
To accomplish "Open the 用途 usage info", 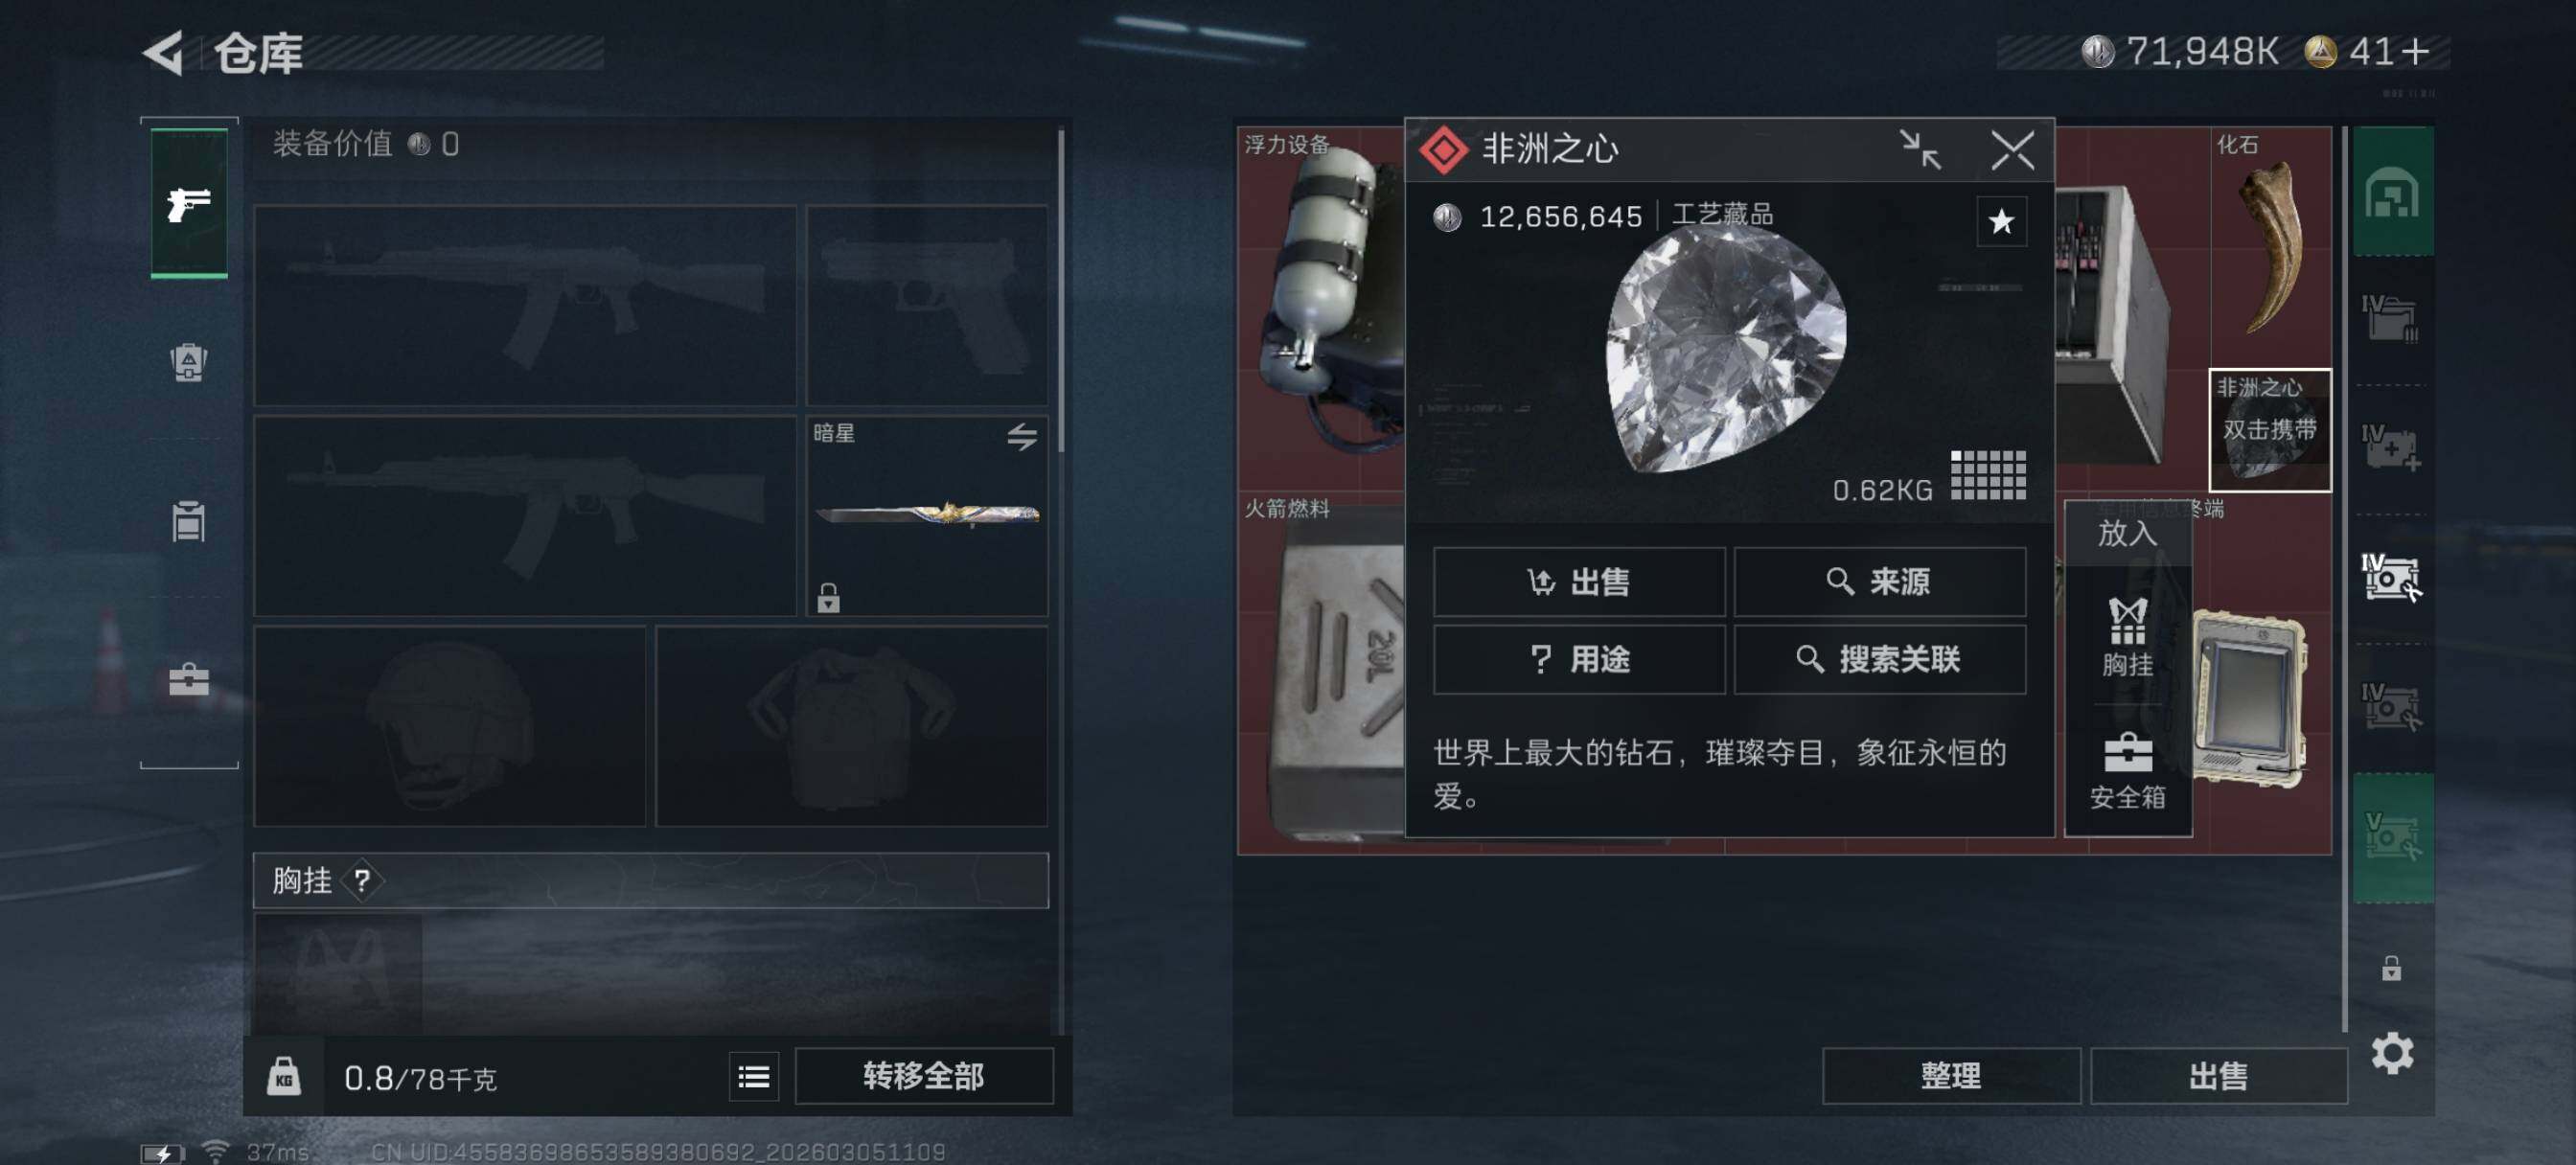I will click(1578, 659).
